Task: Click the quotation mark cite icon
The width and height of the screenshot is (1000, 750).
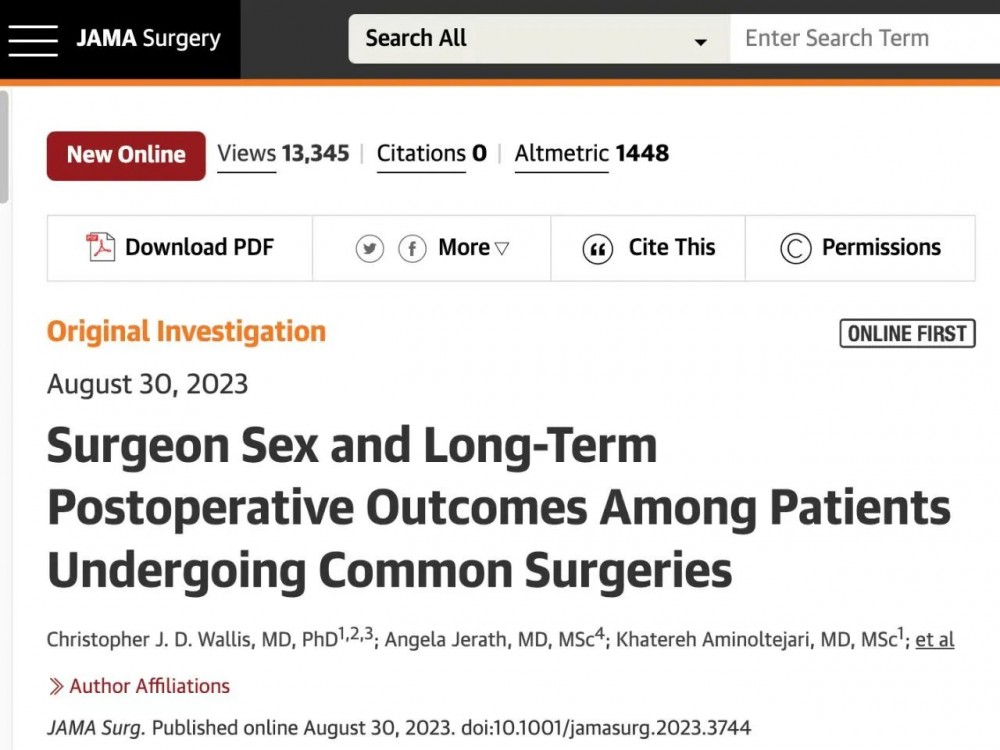Action: (x=598, y=249)
